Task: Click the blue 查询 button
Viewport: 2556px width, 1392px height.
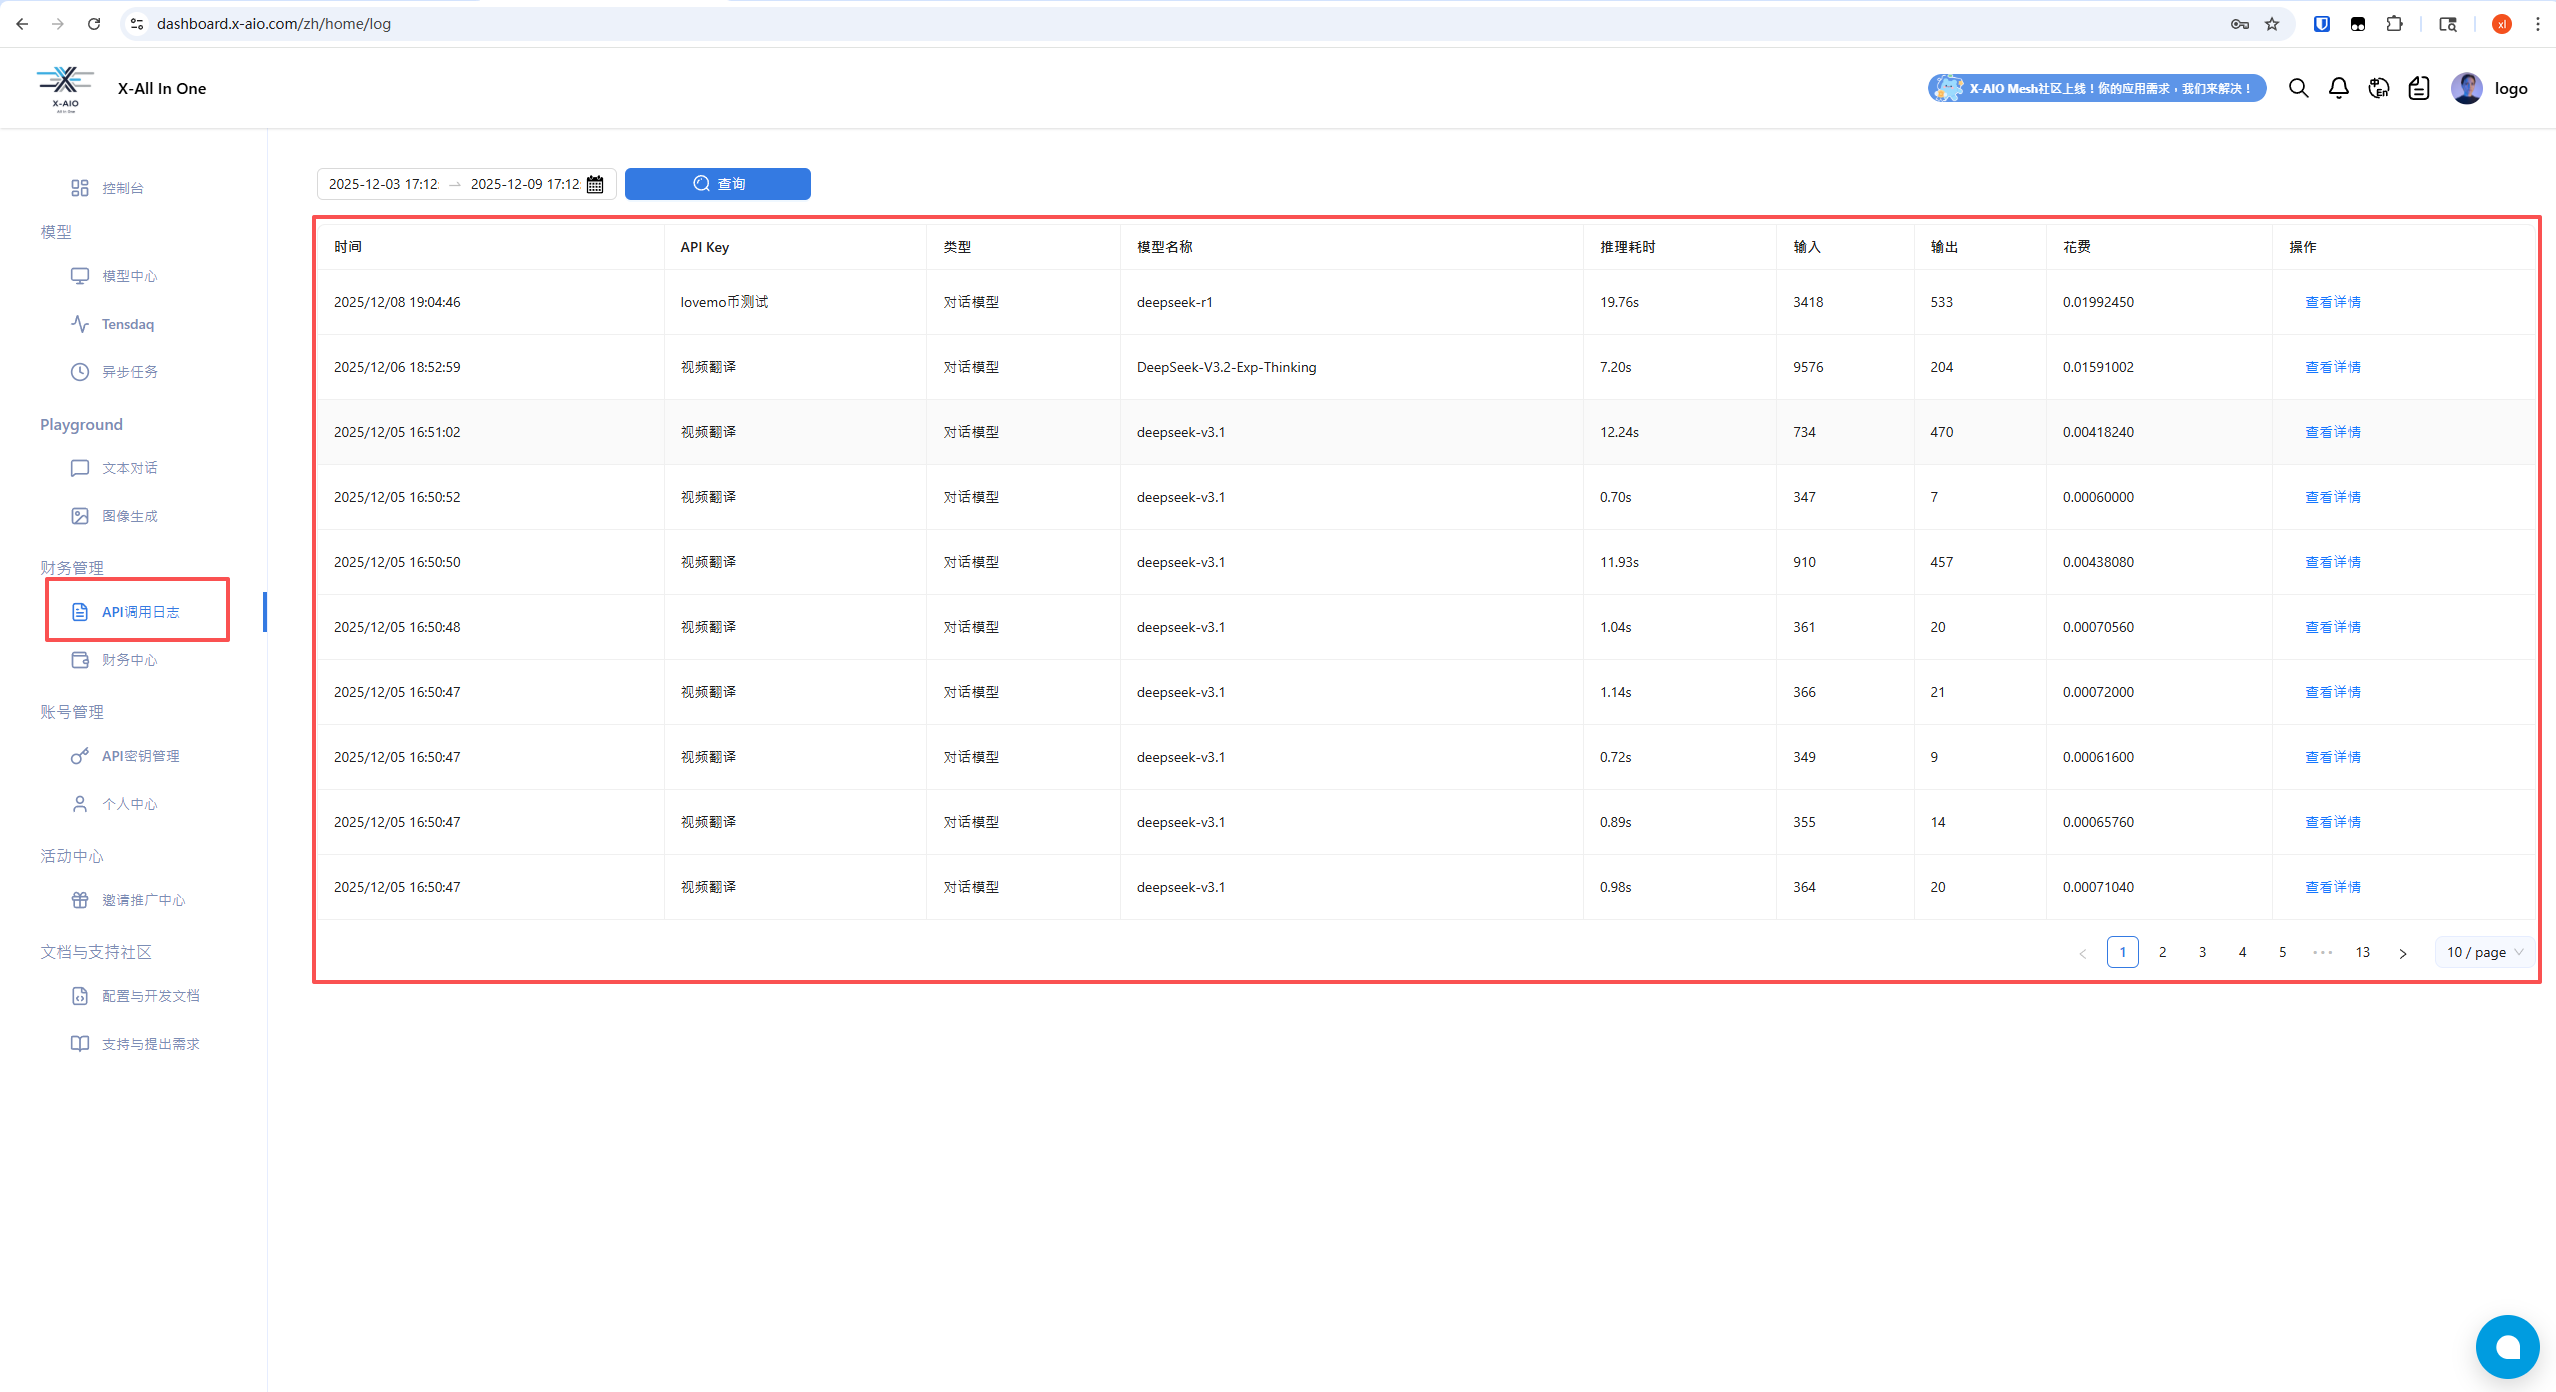Action: point(717,184)
